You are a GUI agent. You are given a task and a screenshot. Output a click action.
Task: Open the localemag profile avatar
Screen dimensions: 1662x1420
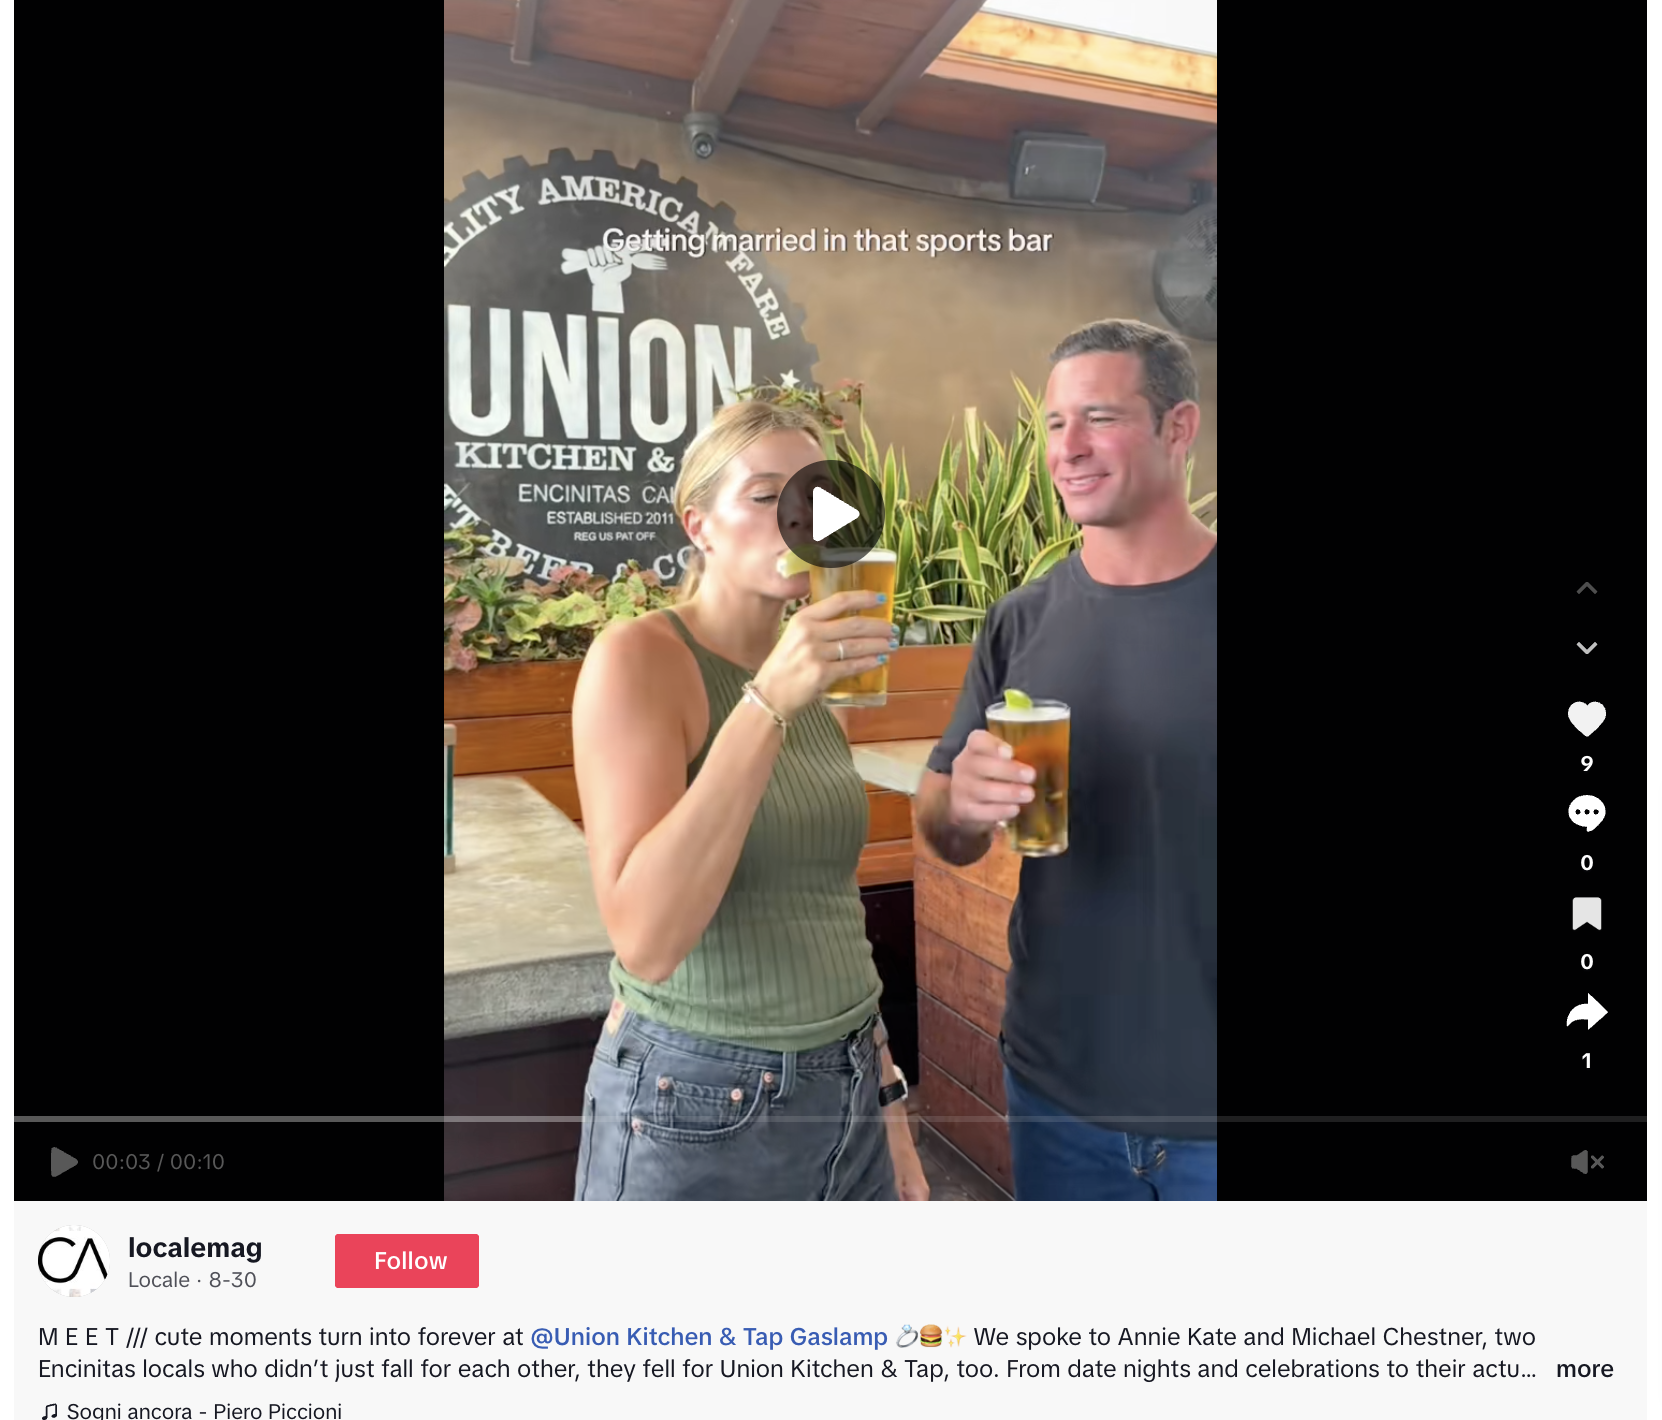73,1261
